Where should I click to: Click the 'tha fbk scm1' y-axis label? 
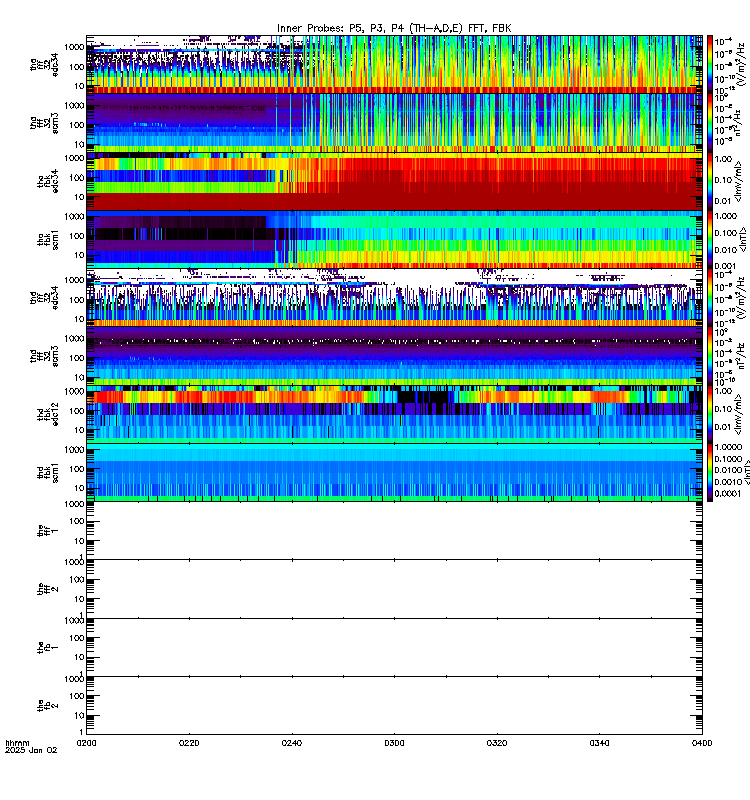(x=48, y=240)
